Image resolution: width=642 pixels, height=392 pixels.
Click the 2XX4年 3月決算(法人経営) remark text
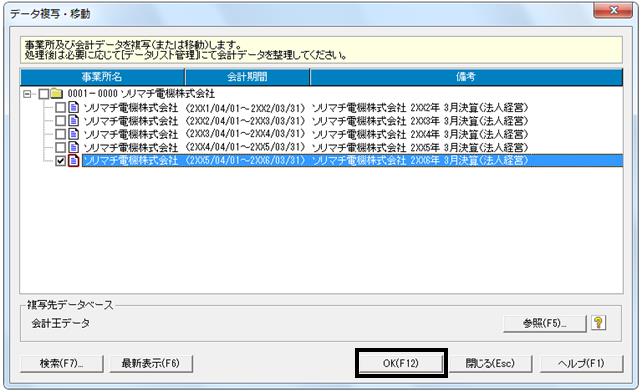pos(470,134)
